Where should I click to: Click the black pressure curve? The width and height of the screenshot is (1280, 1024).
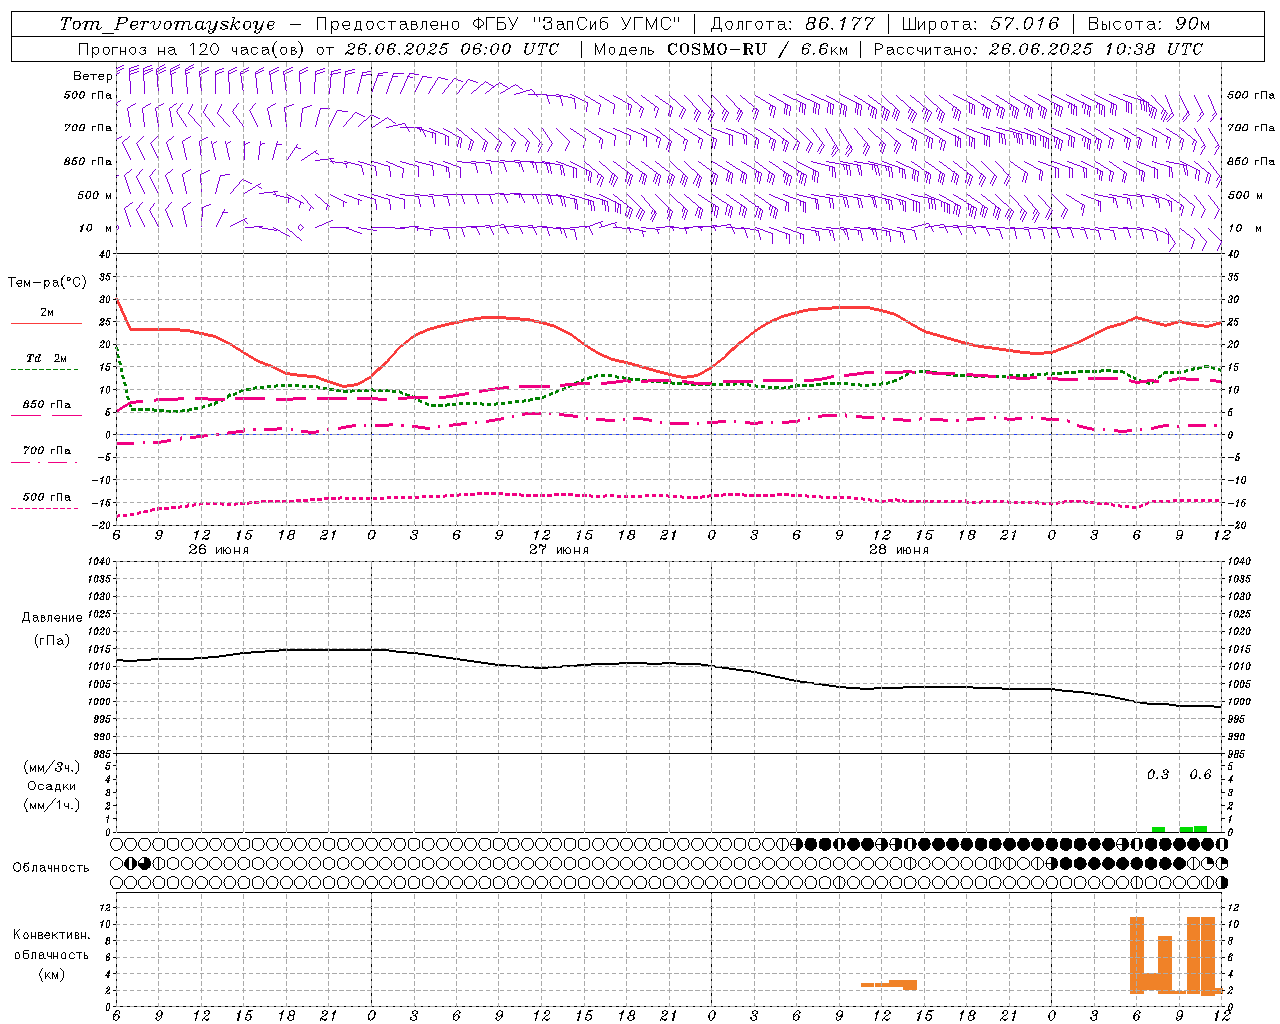670,663
